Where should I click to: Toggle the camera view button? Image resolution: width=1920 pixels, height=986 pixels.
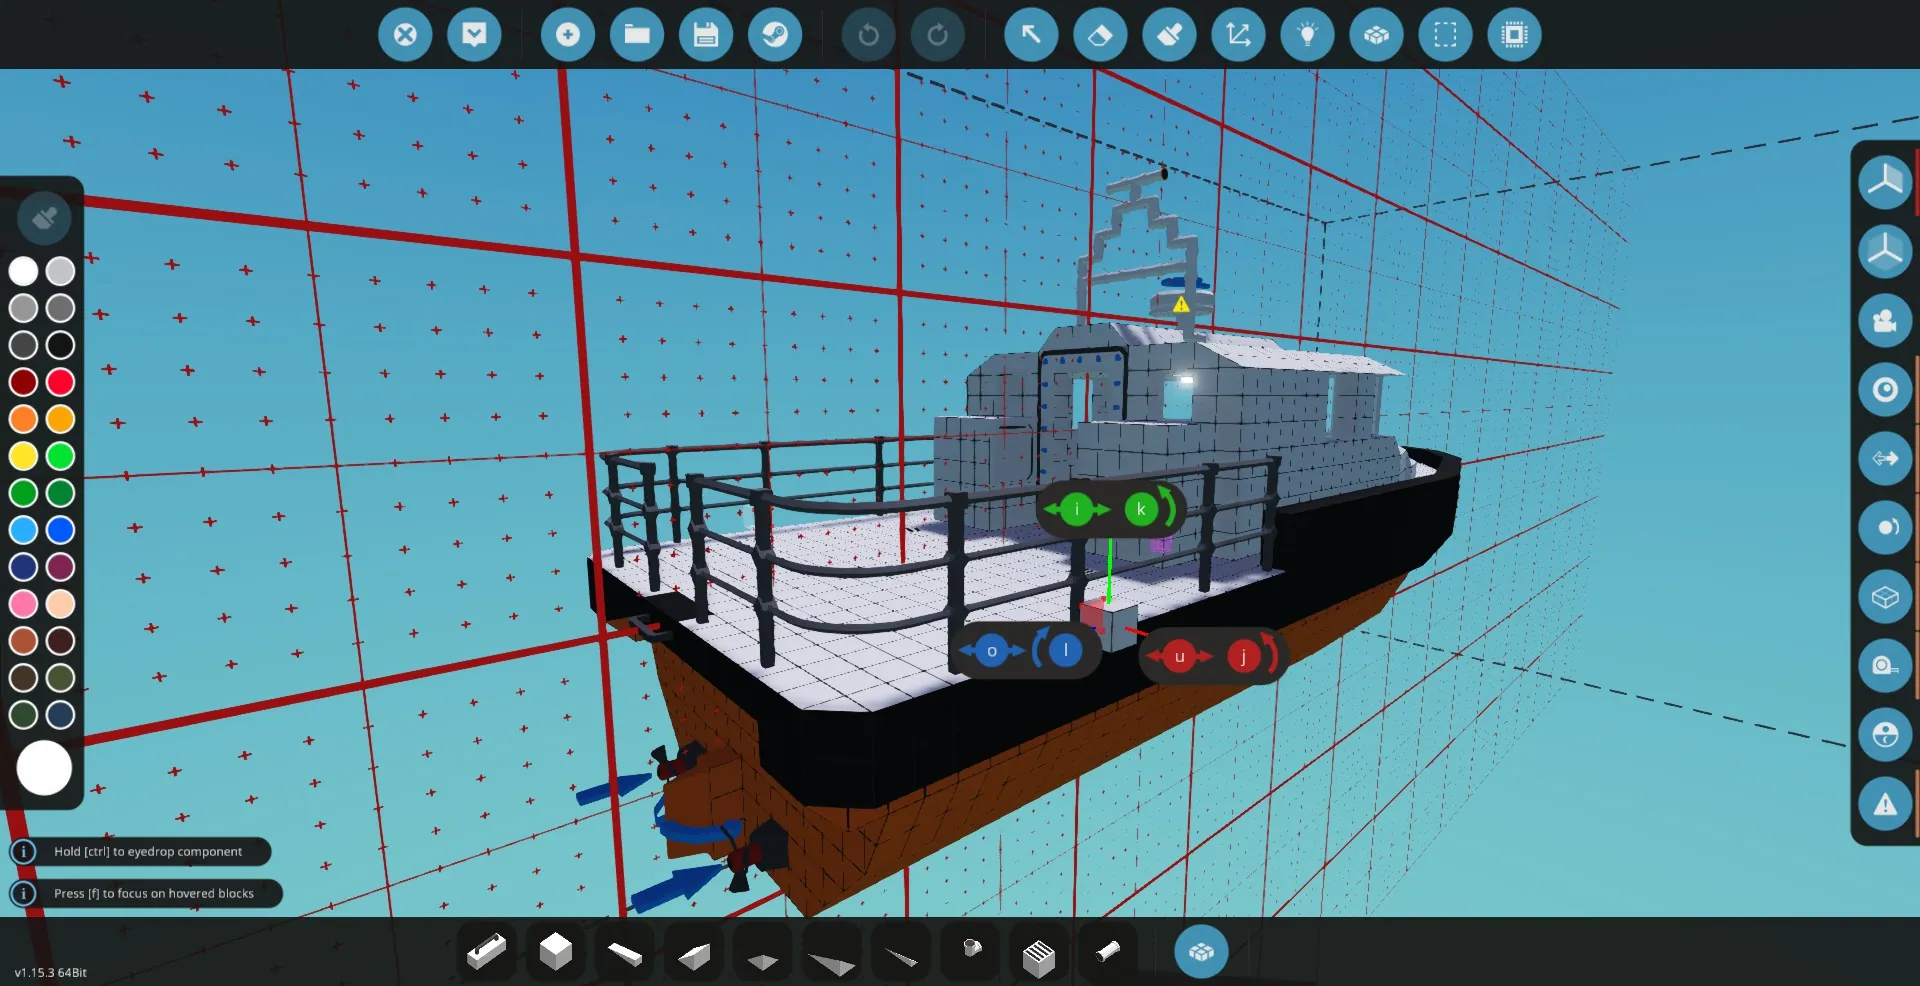pyautogui.click(x=1885, y=320)
